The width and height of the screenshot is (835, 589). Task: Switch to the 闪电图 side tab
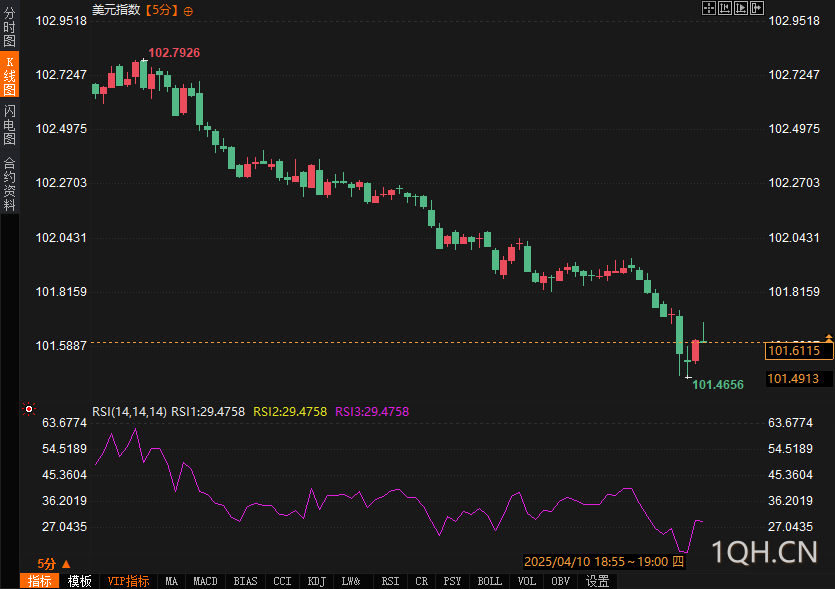click(9, 126)
